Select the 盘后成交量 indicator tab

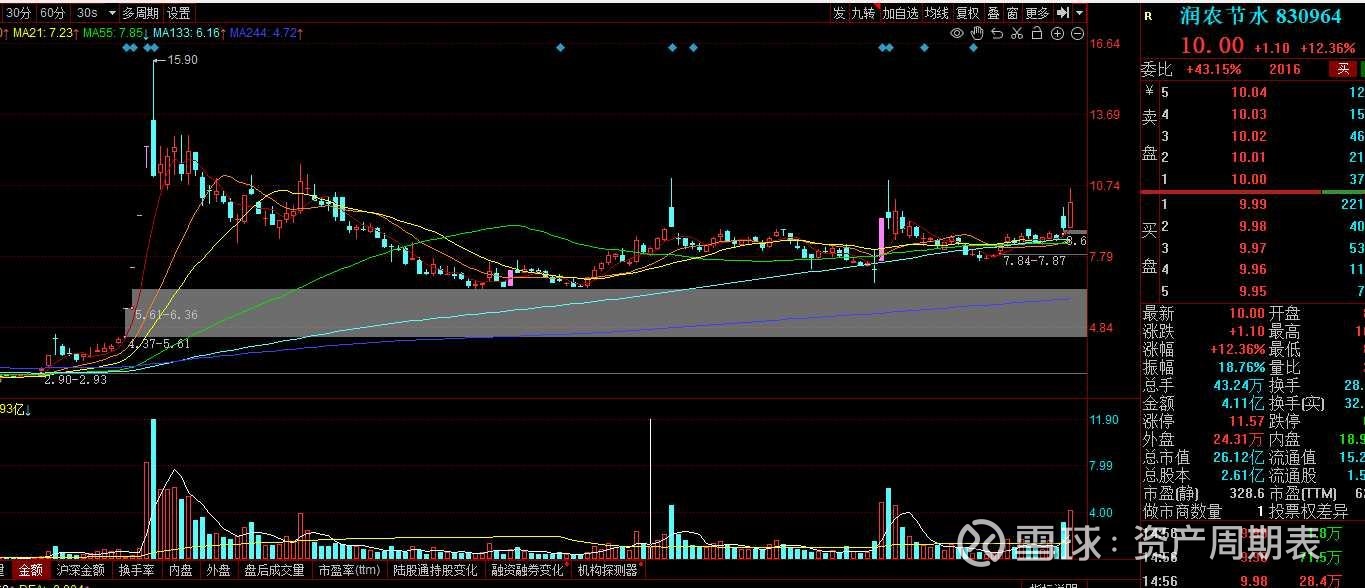point(274,570)
